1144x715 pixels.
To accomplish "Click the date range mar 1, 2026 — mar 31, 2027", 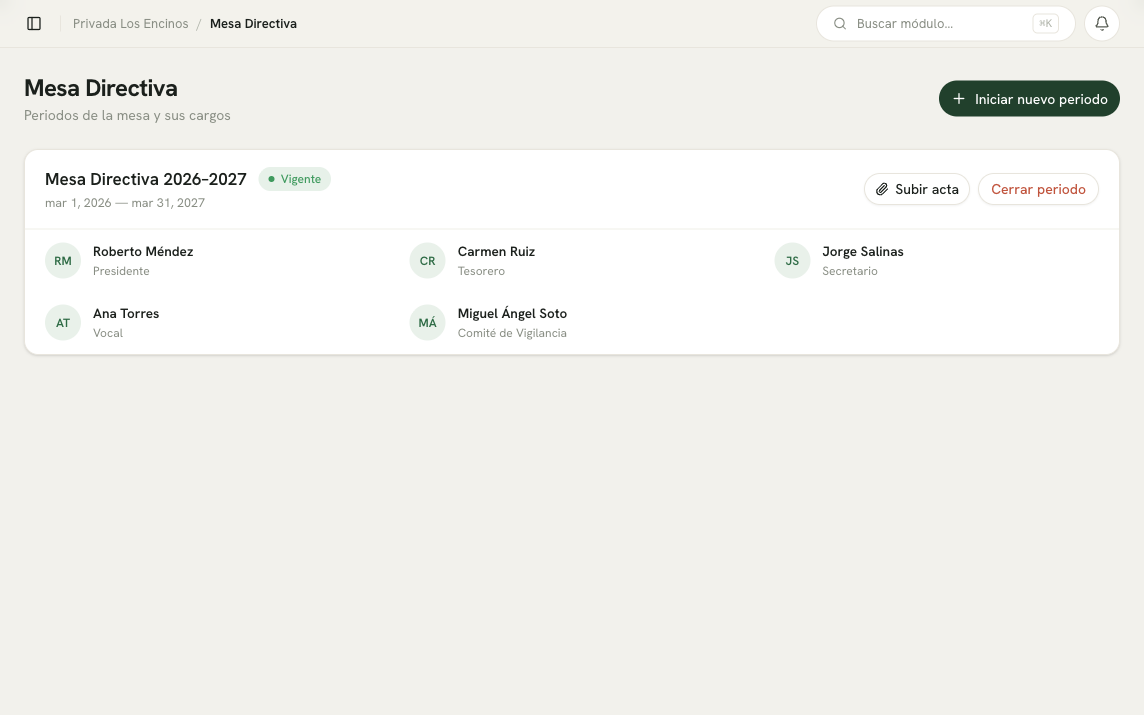I will tap(125, 203).
